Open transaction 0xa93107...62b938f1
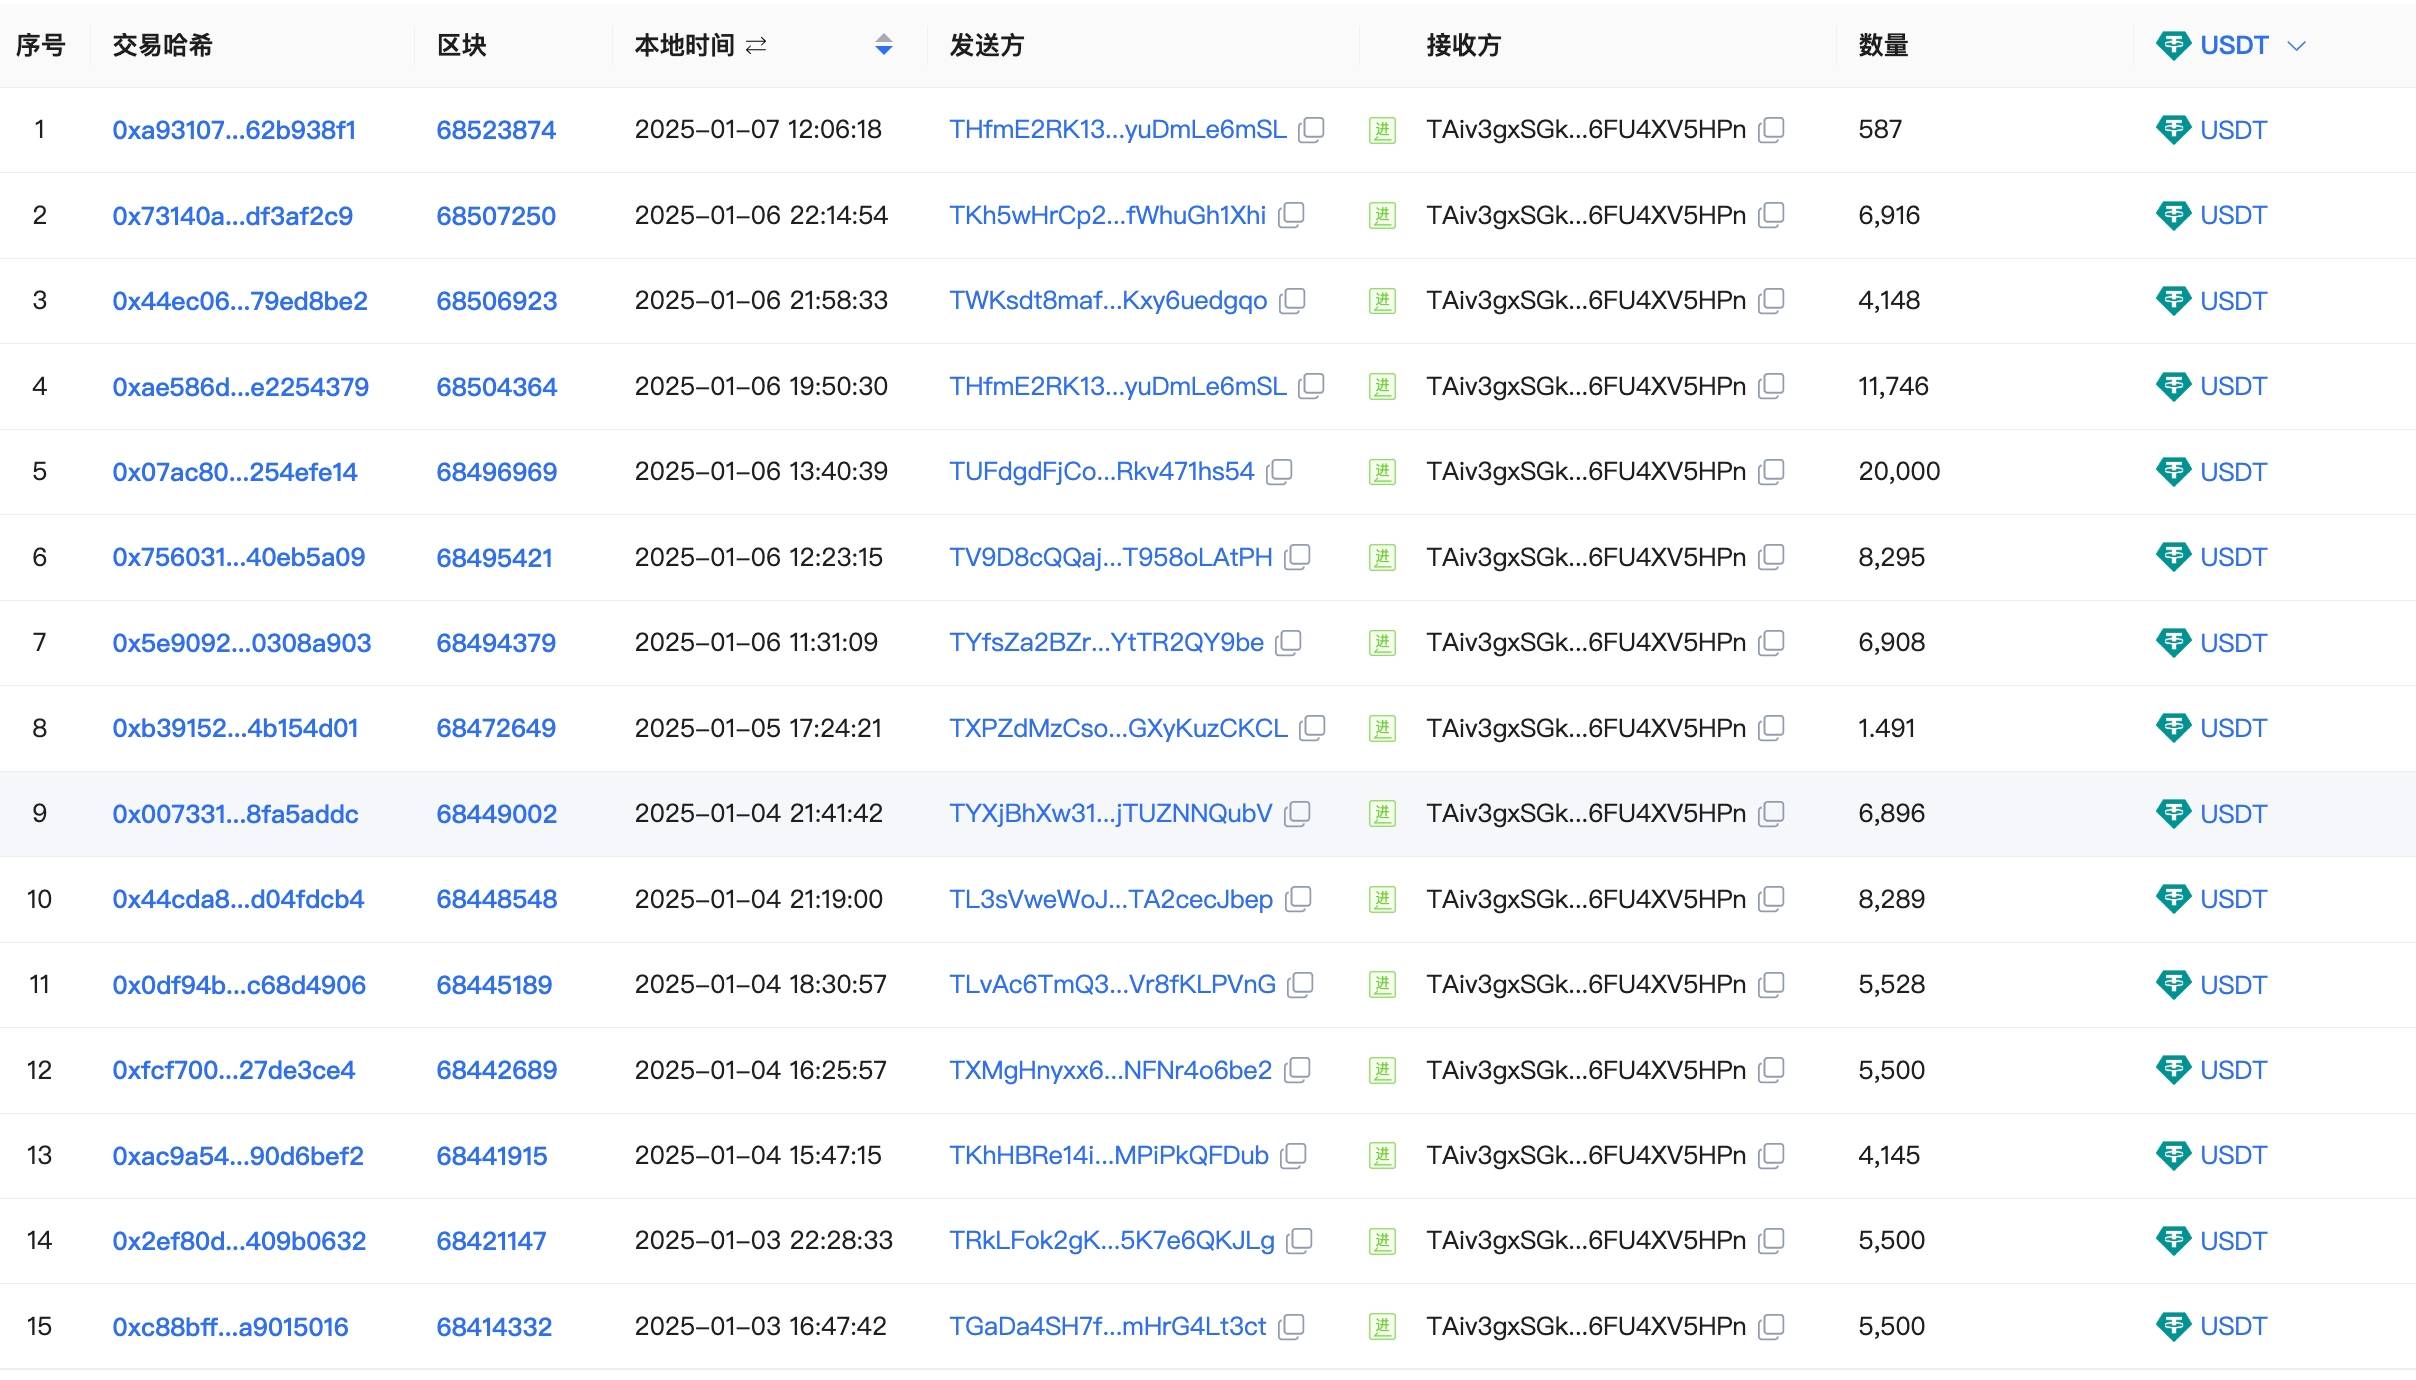This screenshot has height=1380, width=2416. [236, 130]
